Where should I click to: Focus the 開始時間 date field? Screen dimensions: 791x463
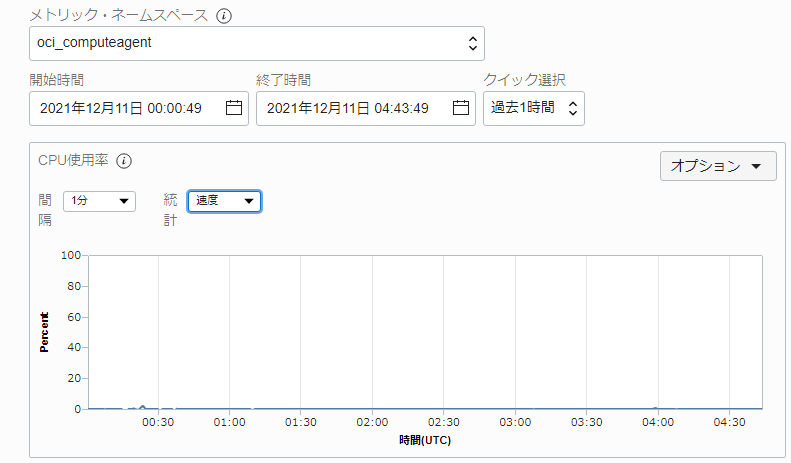(x=139, y=108)
